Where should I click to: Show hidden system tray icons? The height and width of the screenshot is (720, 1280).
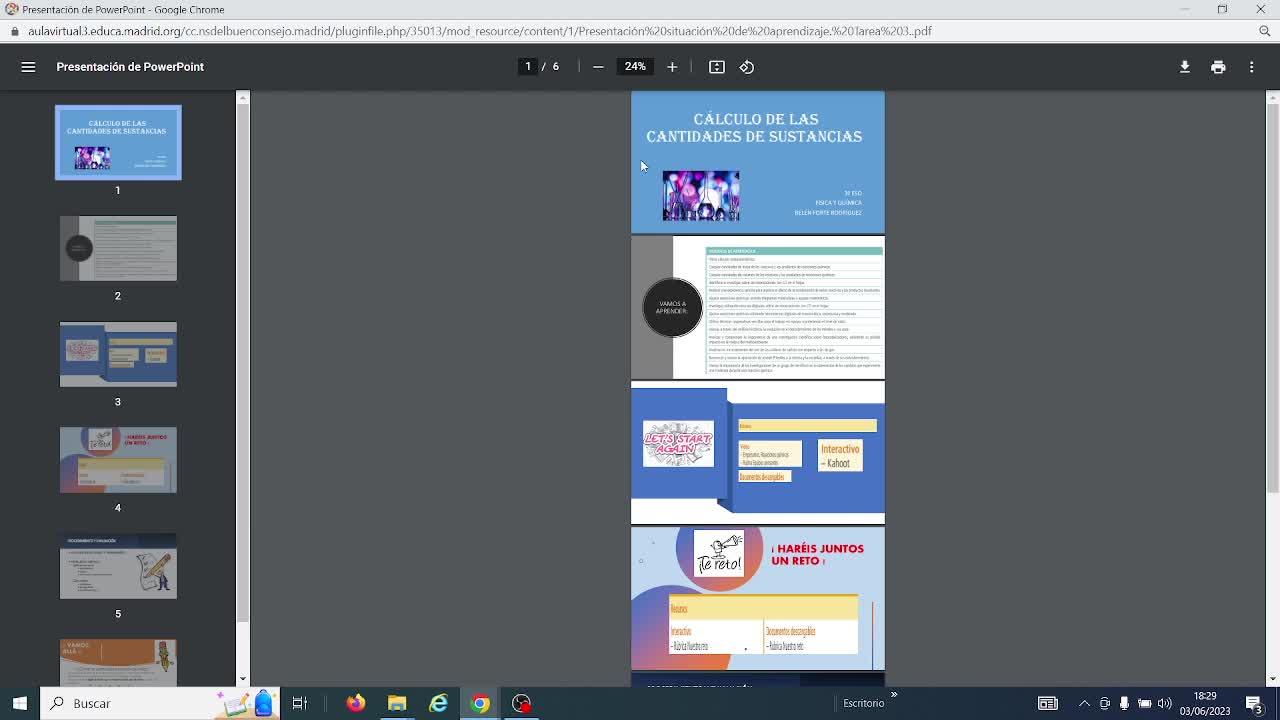tap(1084, 703)
